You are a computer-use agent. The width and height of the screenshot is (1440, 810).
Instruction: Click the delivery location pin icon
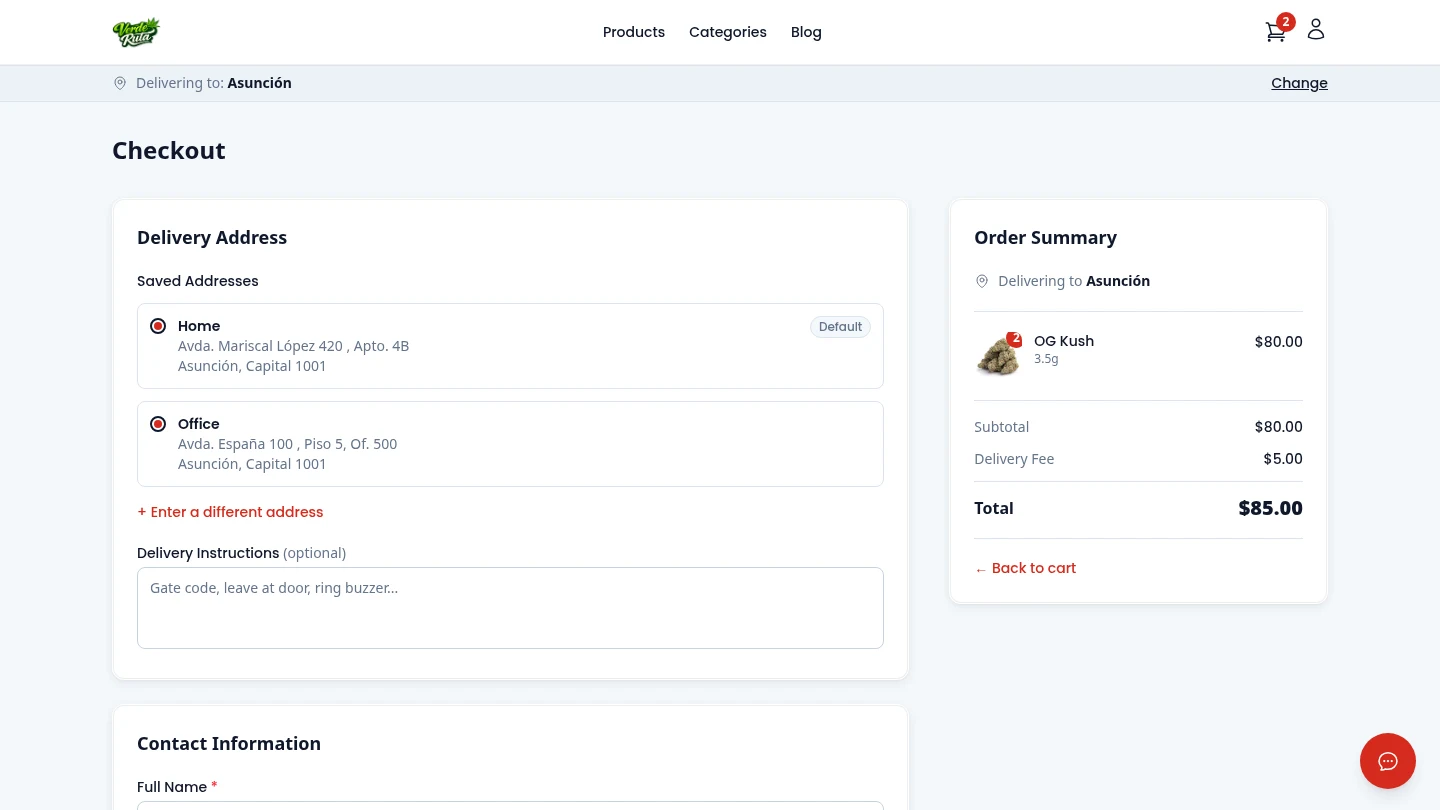click(120, 83)
